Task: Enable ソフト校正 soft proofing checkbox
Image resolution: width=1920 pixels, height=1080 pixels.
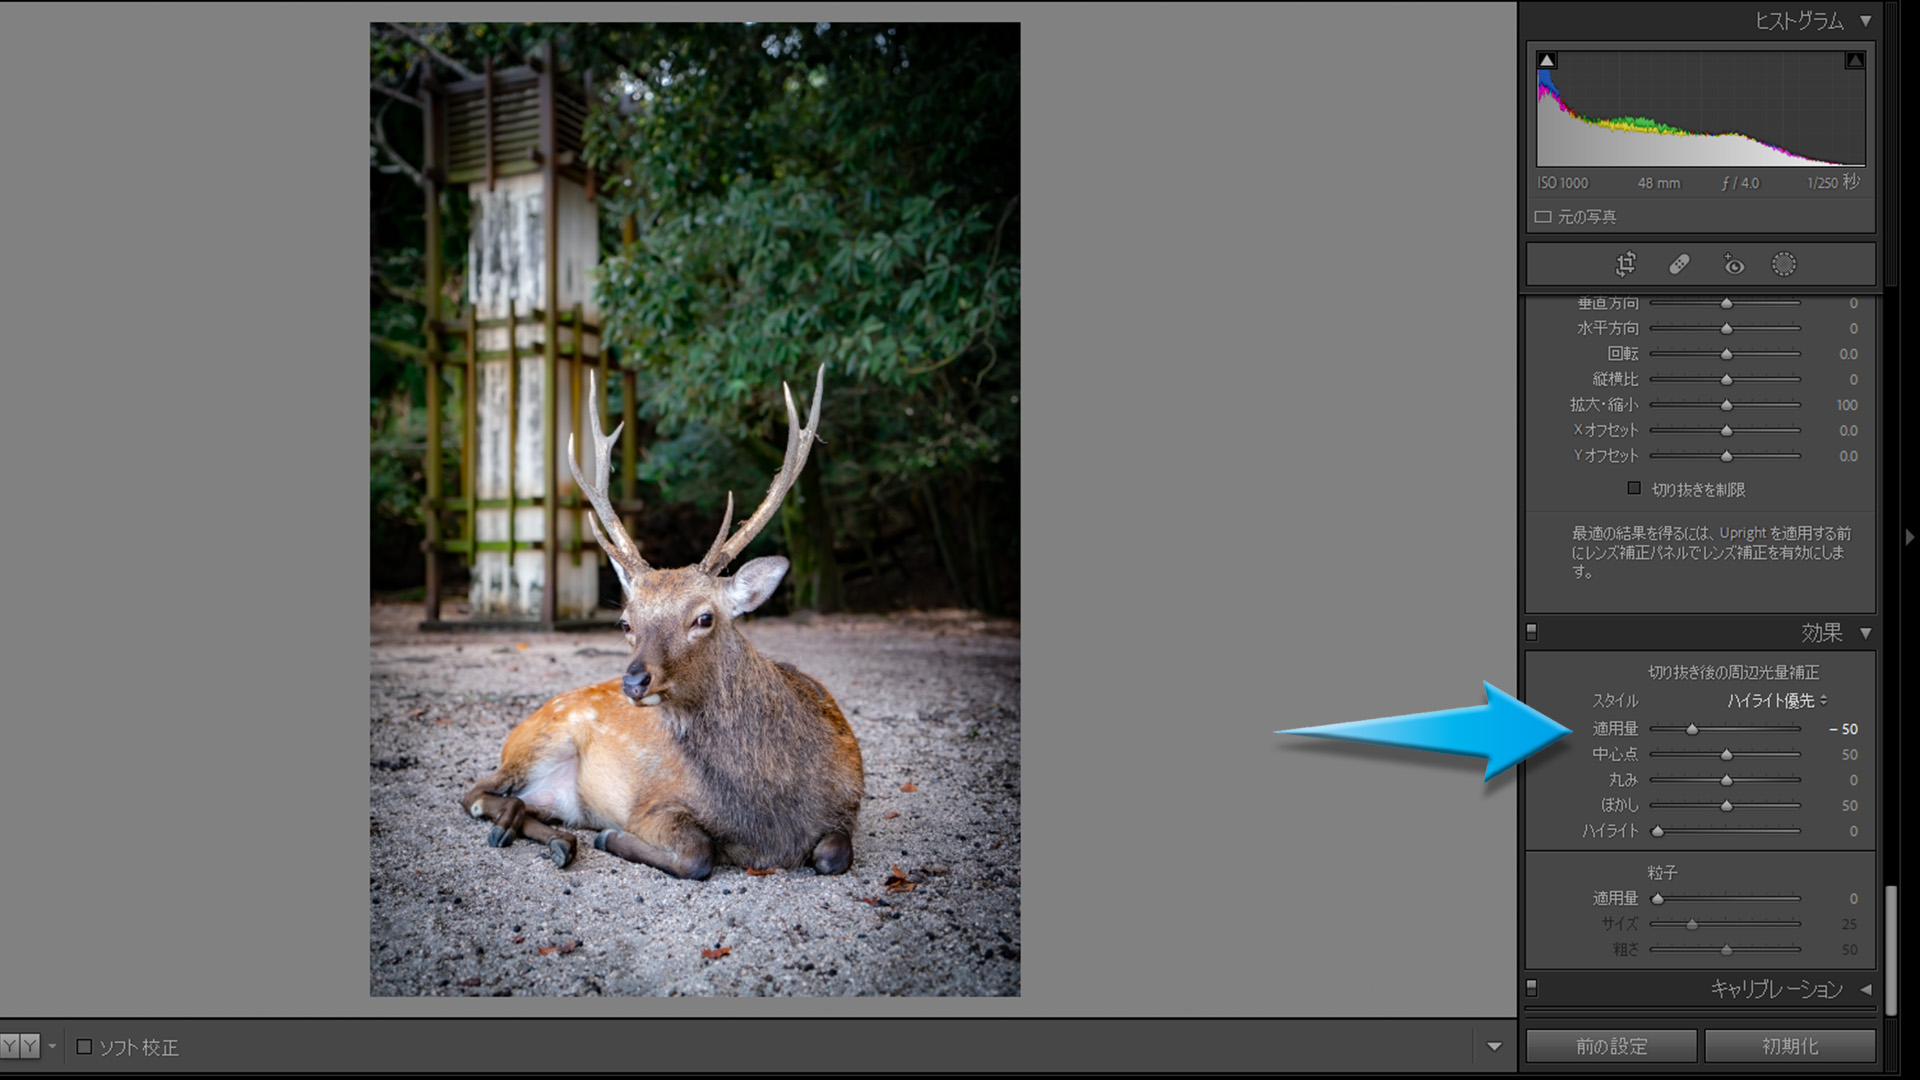Action: (x=85, y=1047)
